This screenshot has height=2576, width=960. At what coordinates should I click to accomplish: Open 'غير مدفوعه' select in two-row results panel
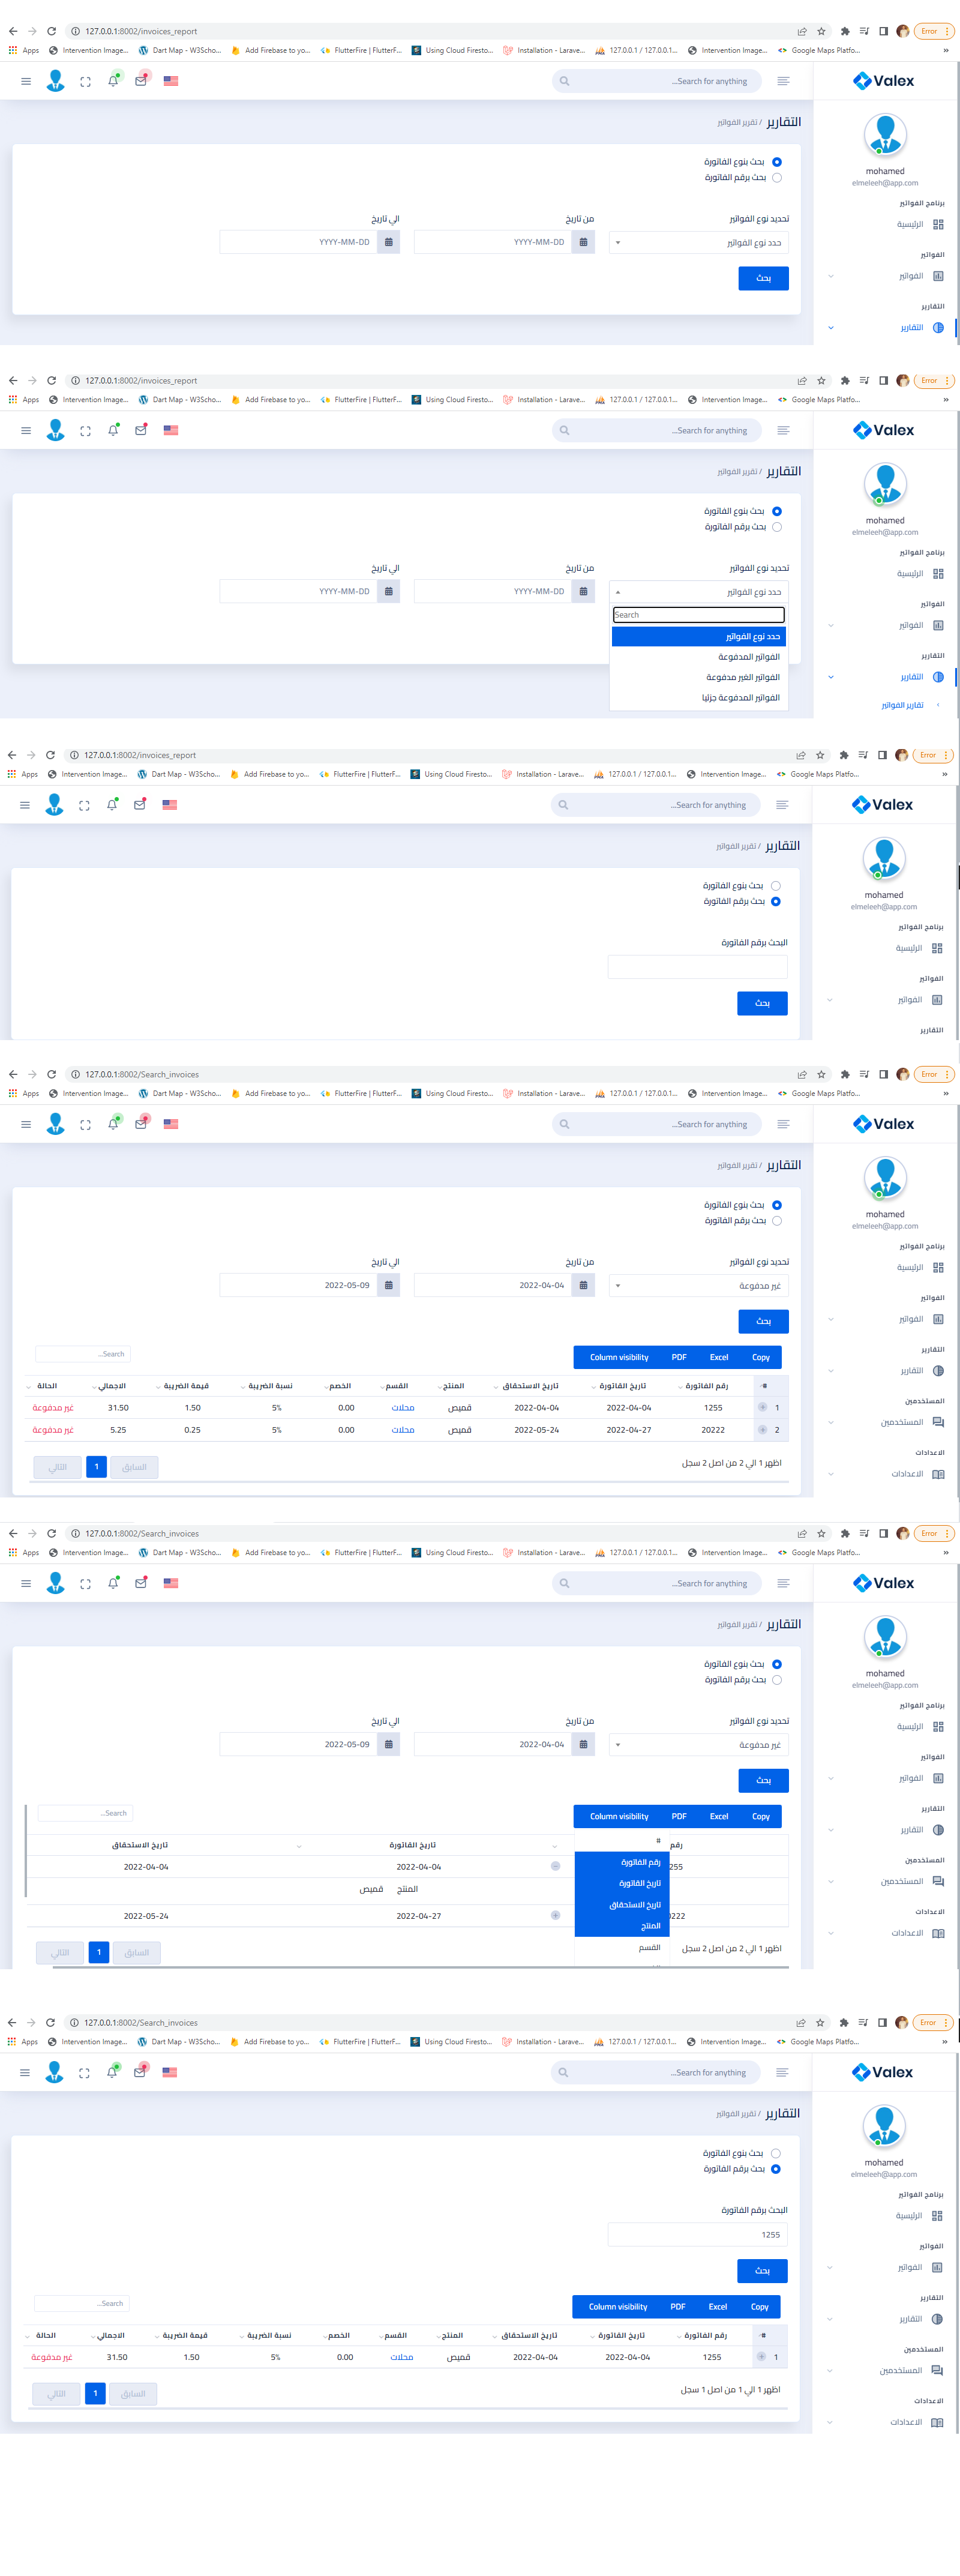(699, 1285)
